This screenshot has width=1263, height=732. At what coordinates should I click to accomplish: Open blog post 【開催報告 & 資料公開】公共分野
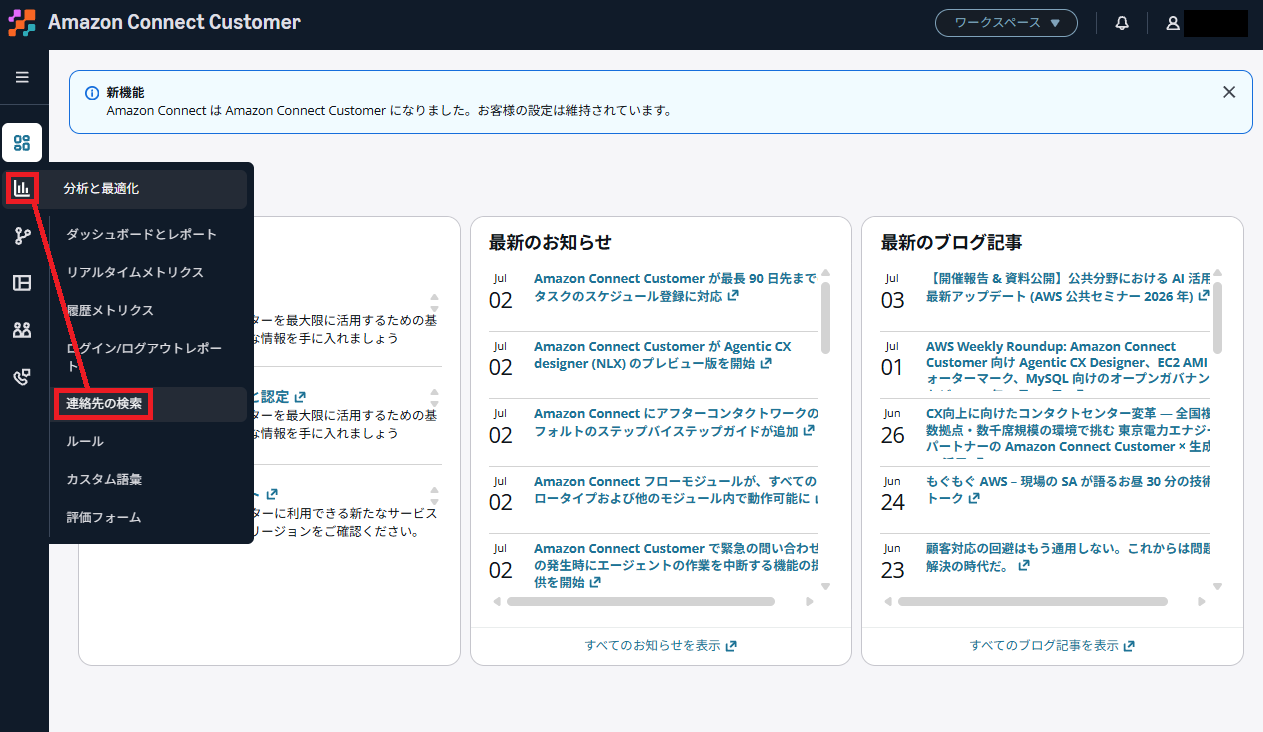point(1068,287)
